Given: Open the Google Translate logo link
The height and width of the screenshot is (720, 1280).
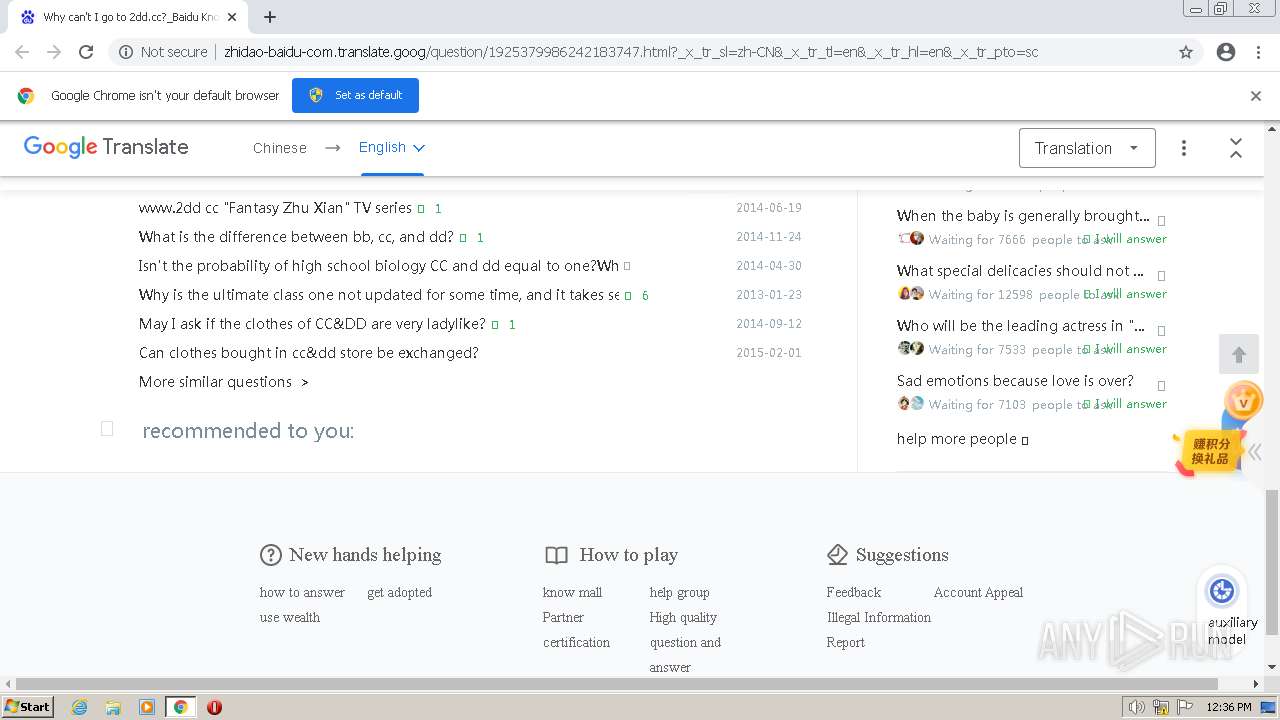Looking at the screenshot, I should pyautogui.click(x=106, y=147).
